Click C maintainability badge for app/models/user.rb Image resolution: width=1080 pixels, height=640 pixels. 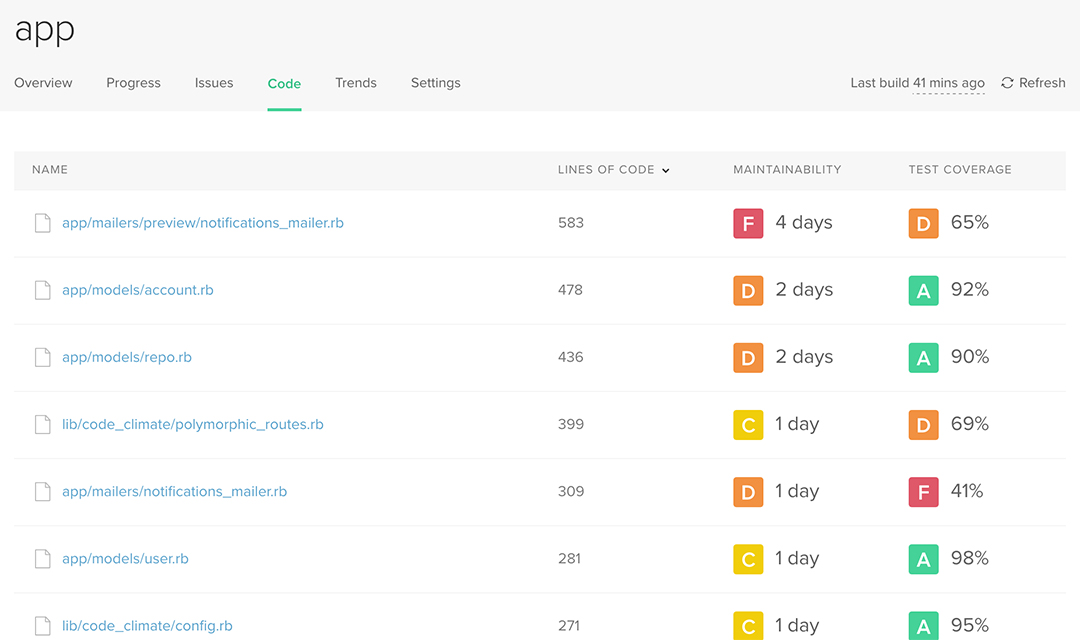(x=748, y=559)
